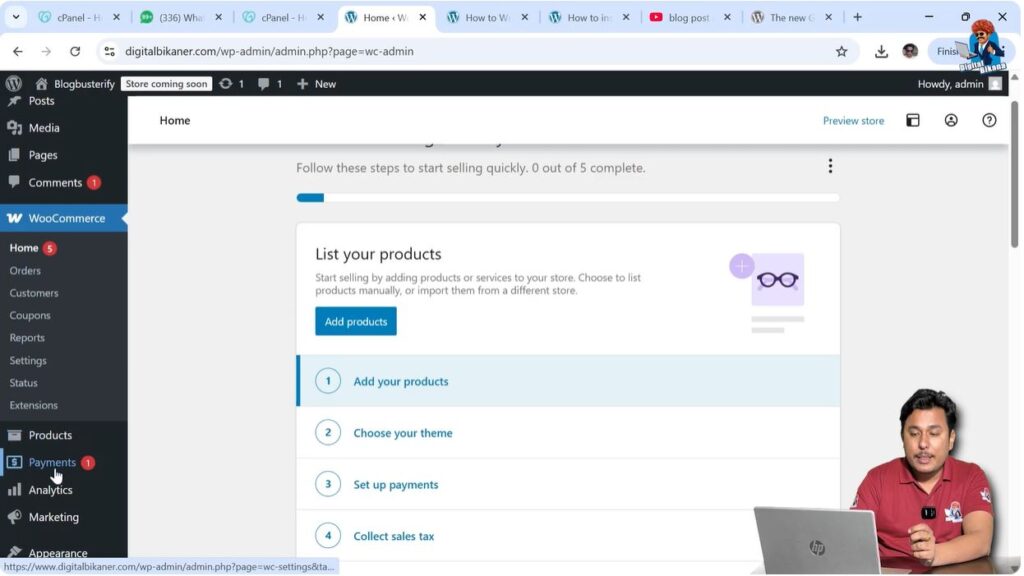This screenshot has width=1024, height=576.
Task: Open the Coupons menu item
Action: click(29, 315)
